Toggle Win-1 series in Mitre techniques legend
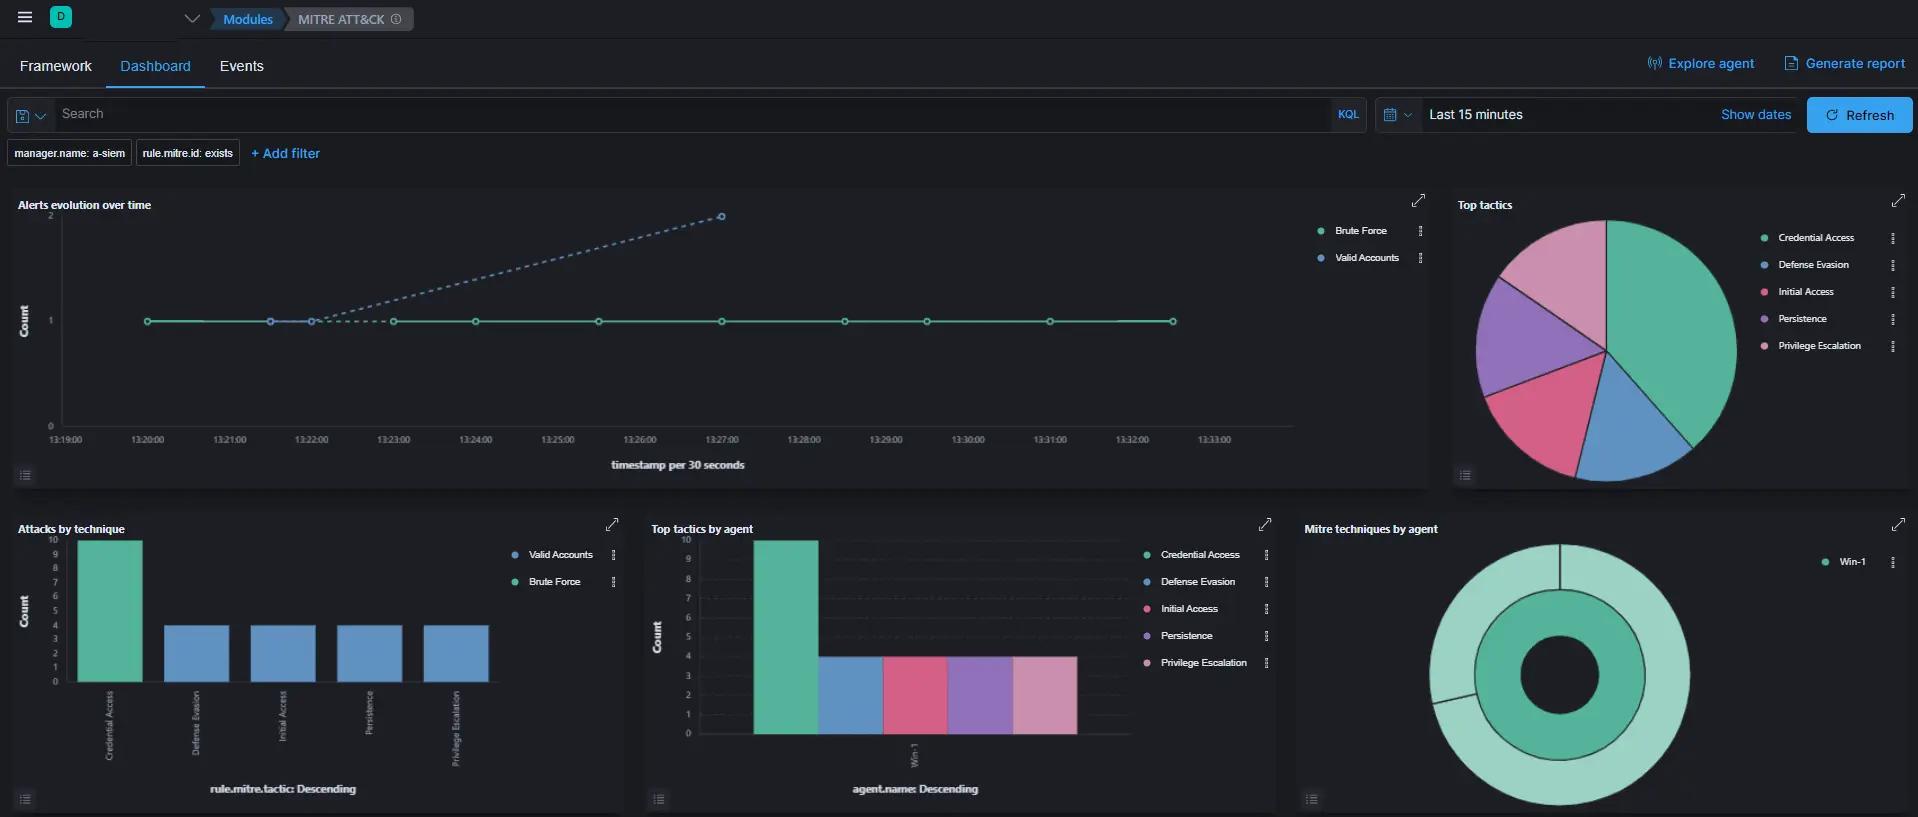This screenshot has height=817, width=1918. 1852,562
